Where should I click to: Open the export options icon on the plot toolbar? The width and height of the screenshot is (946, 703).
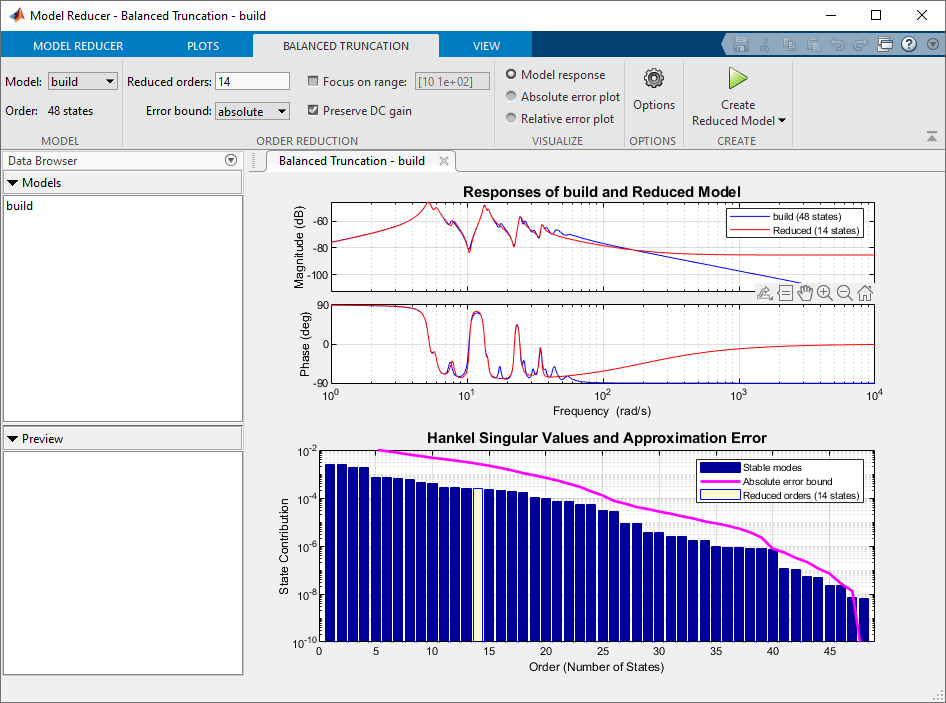click(x=765, y=292)
